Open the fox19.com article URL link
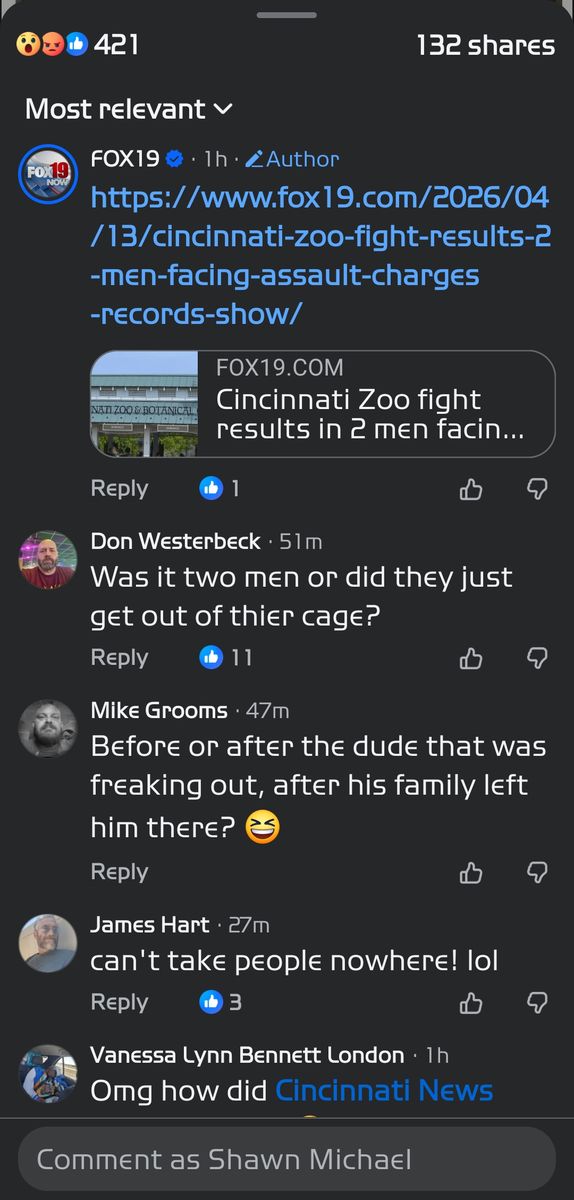 point(320,255)
